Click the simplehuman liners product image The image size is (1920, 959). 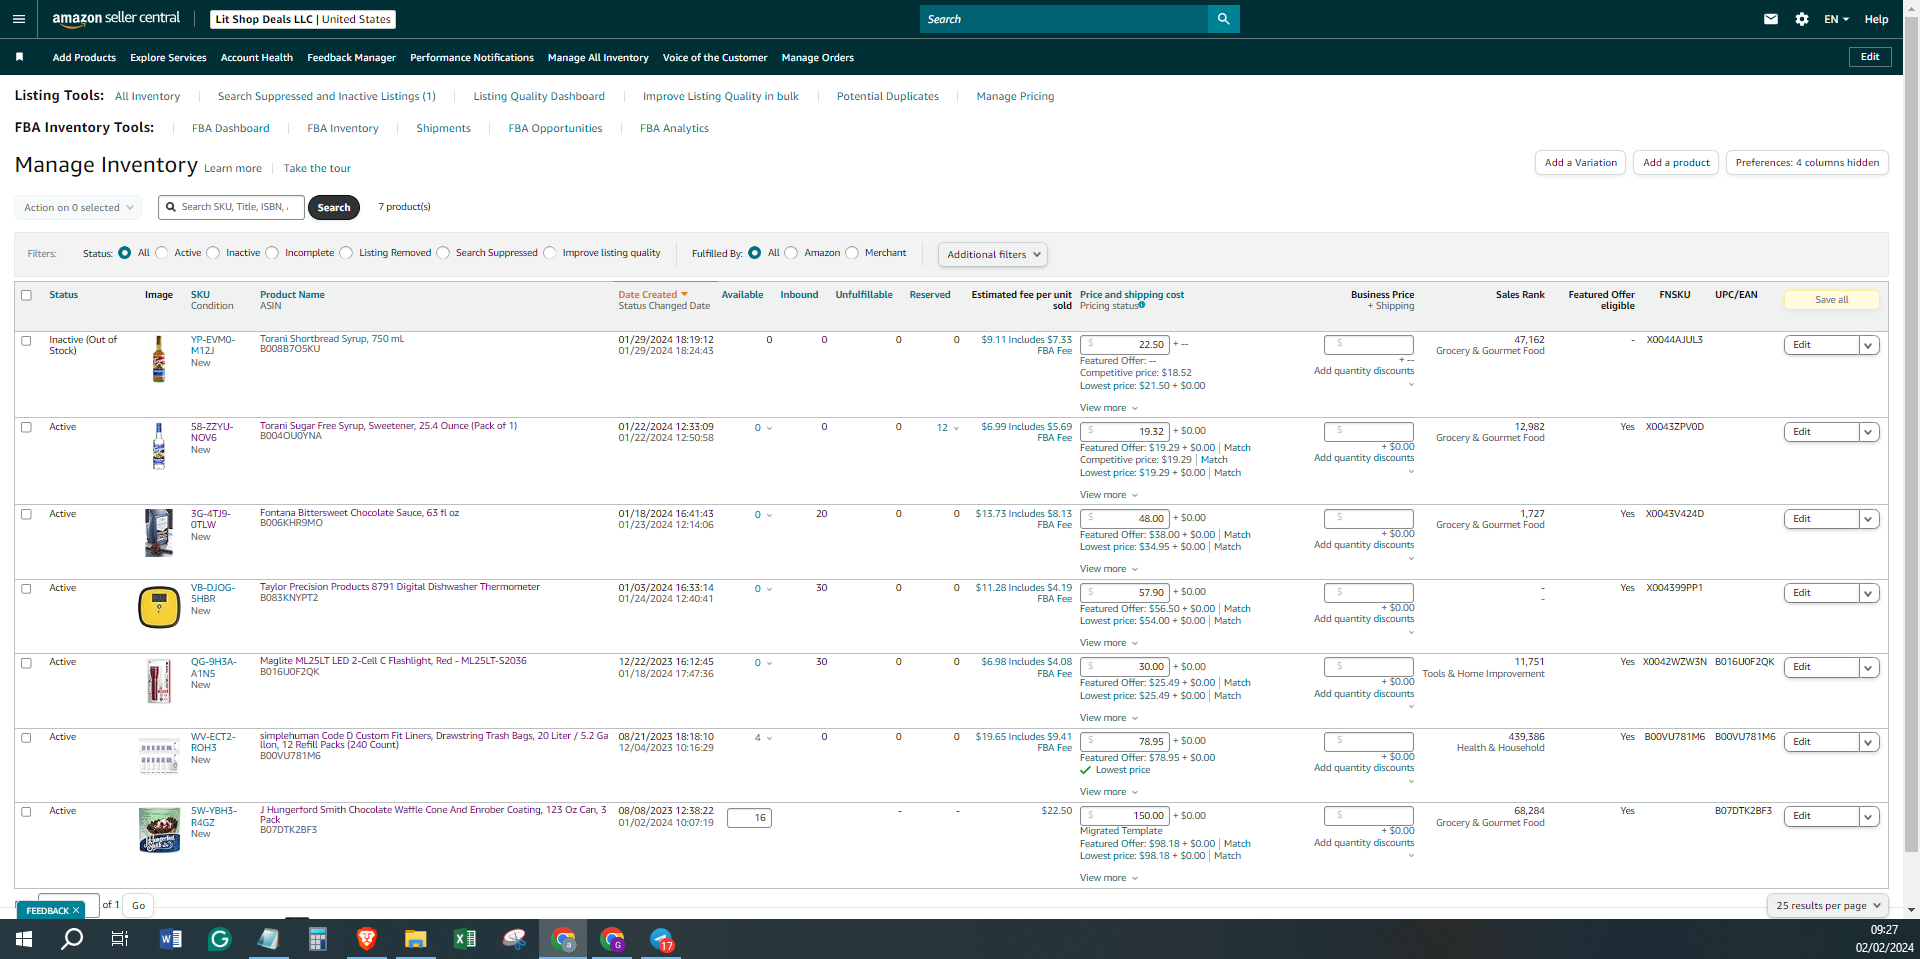(159, 756)
